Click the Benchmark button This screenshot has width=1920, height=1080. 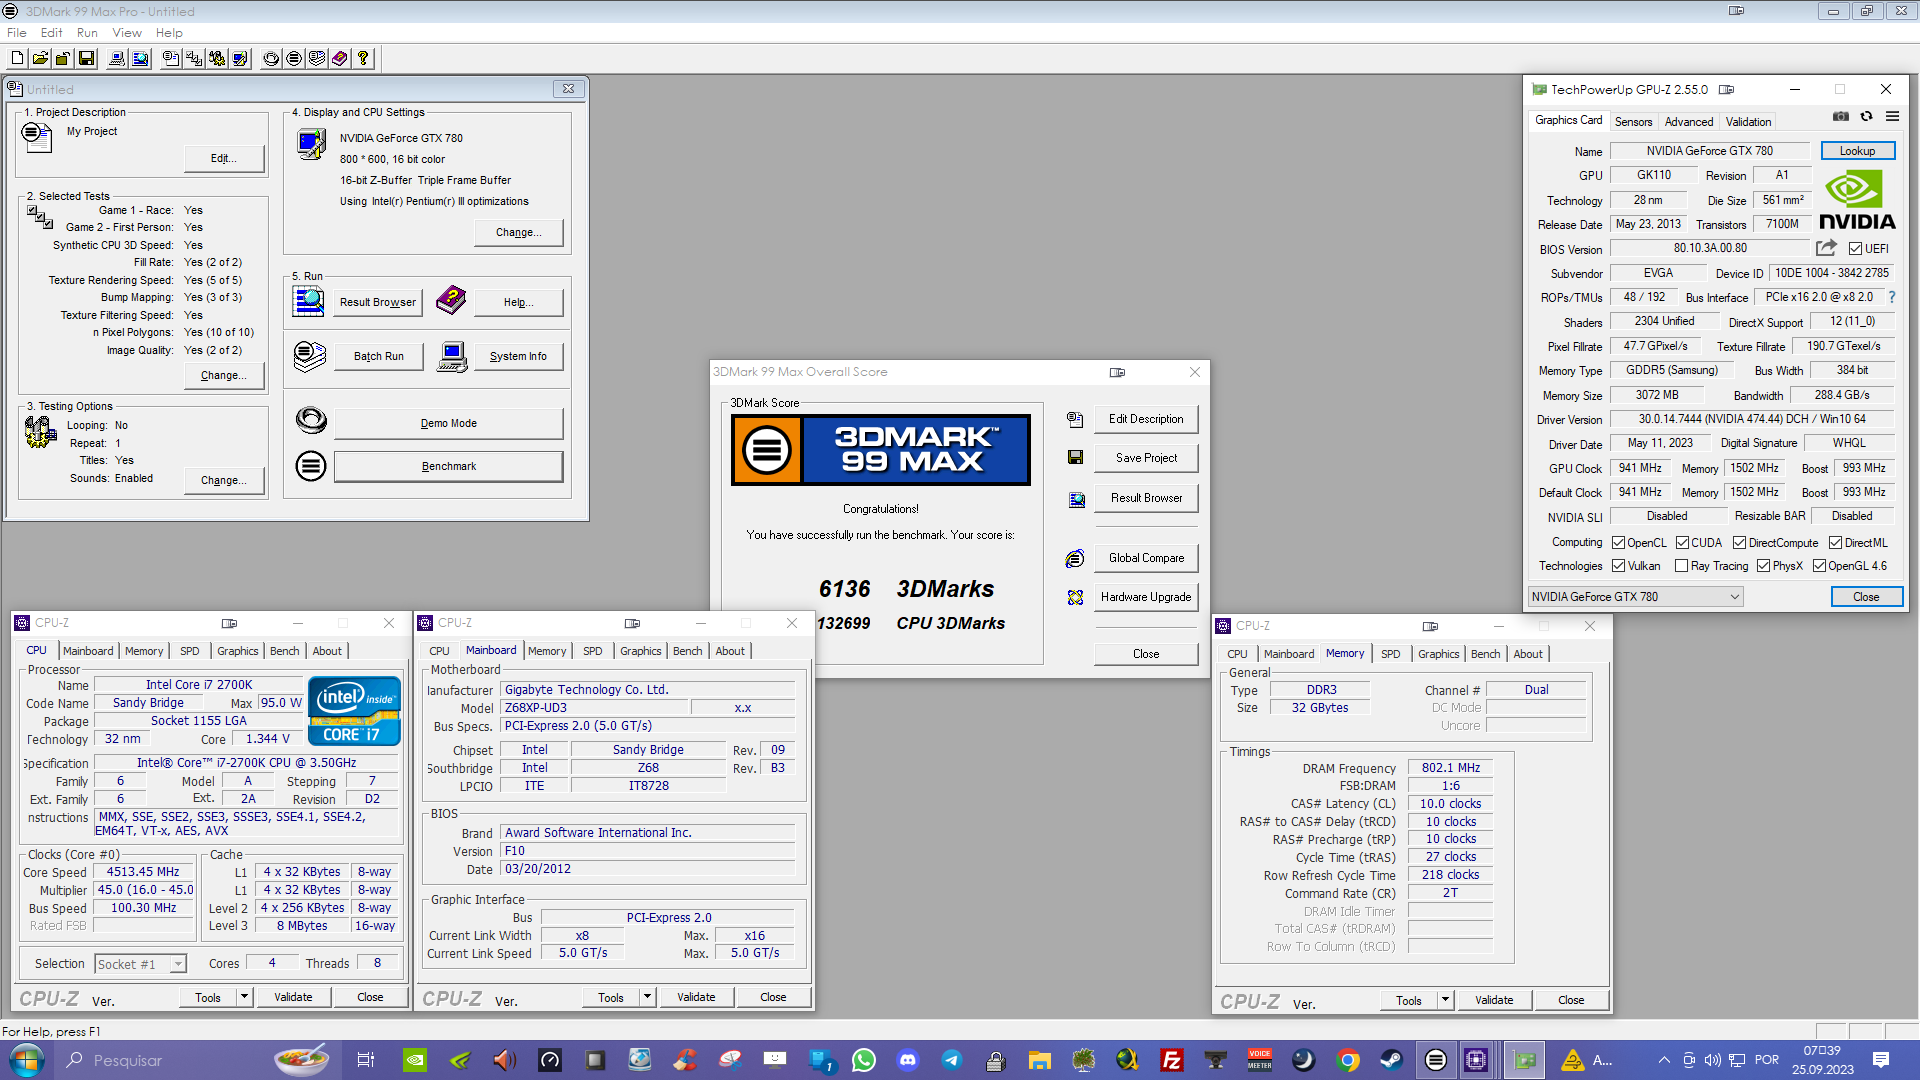pos(448,466)
